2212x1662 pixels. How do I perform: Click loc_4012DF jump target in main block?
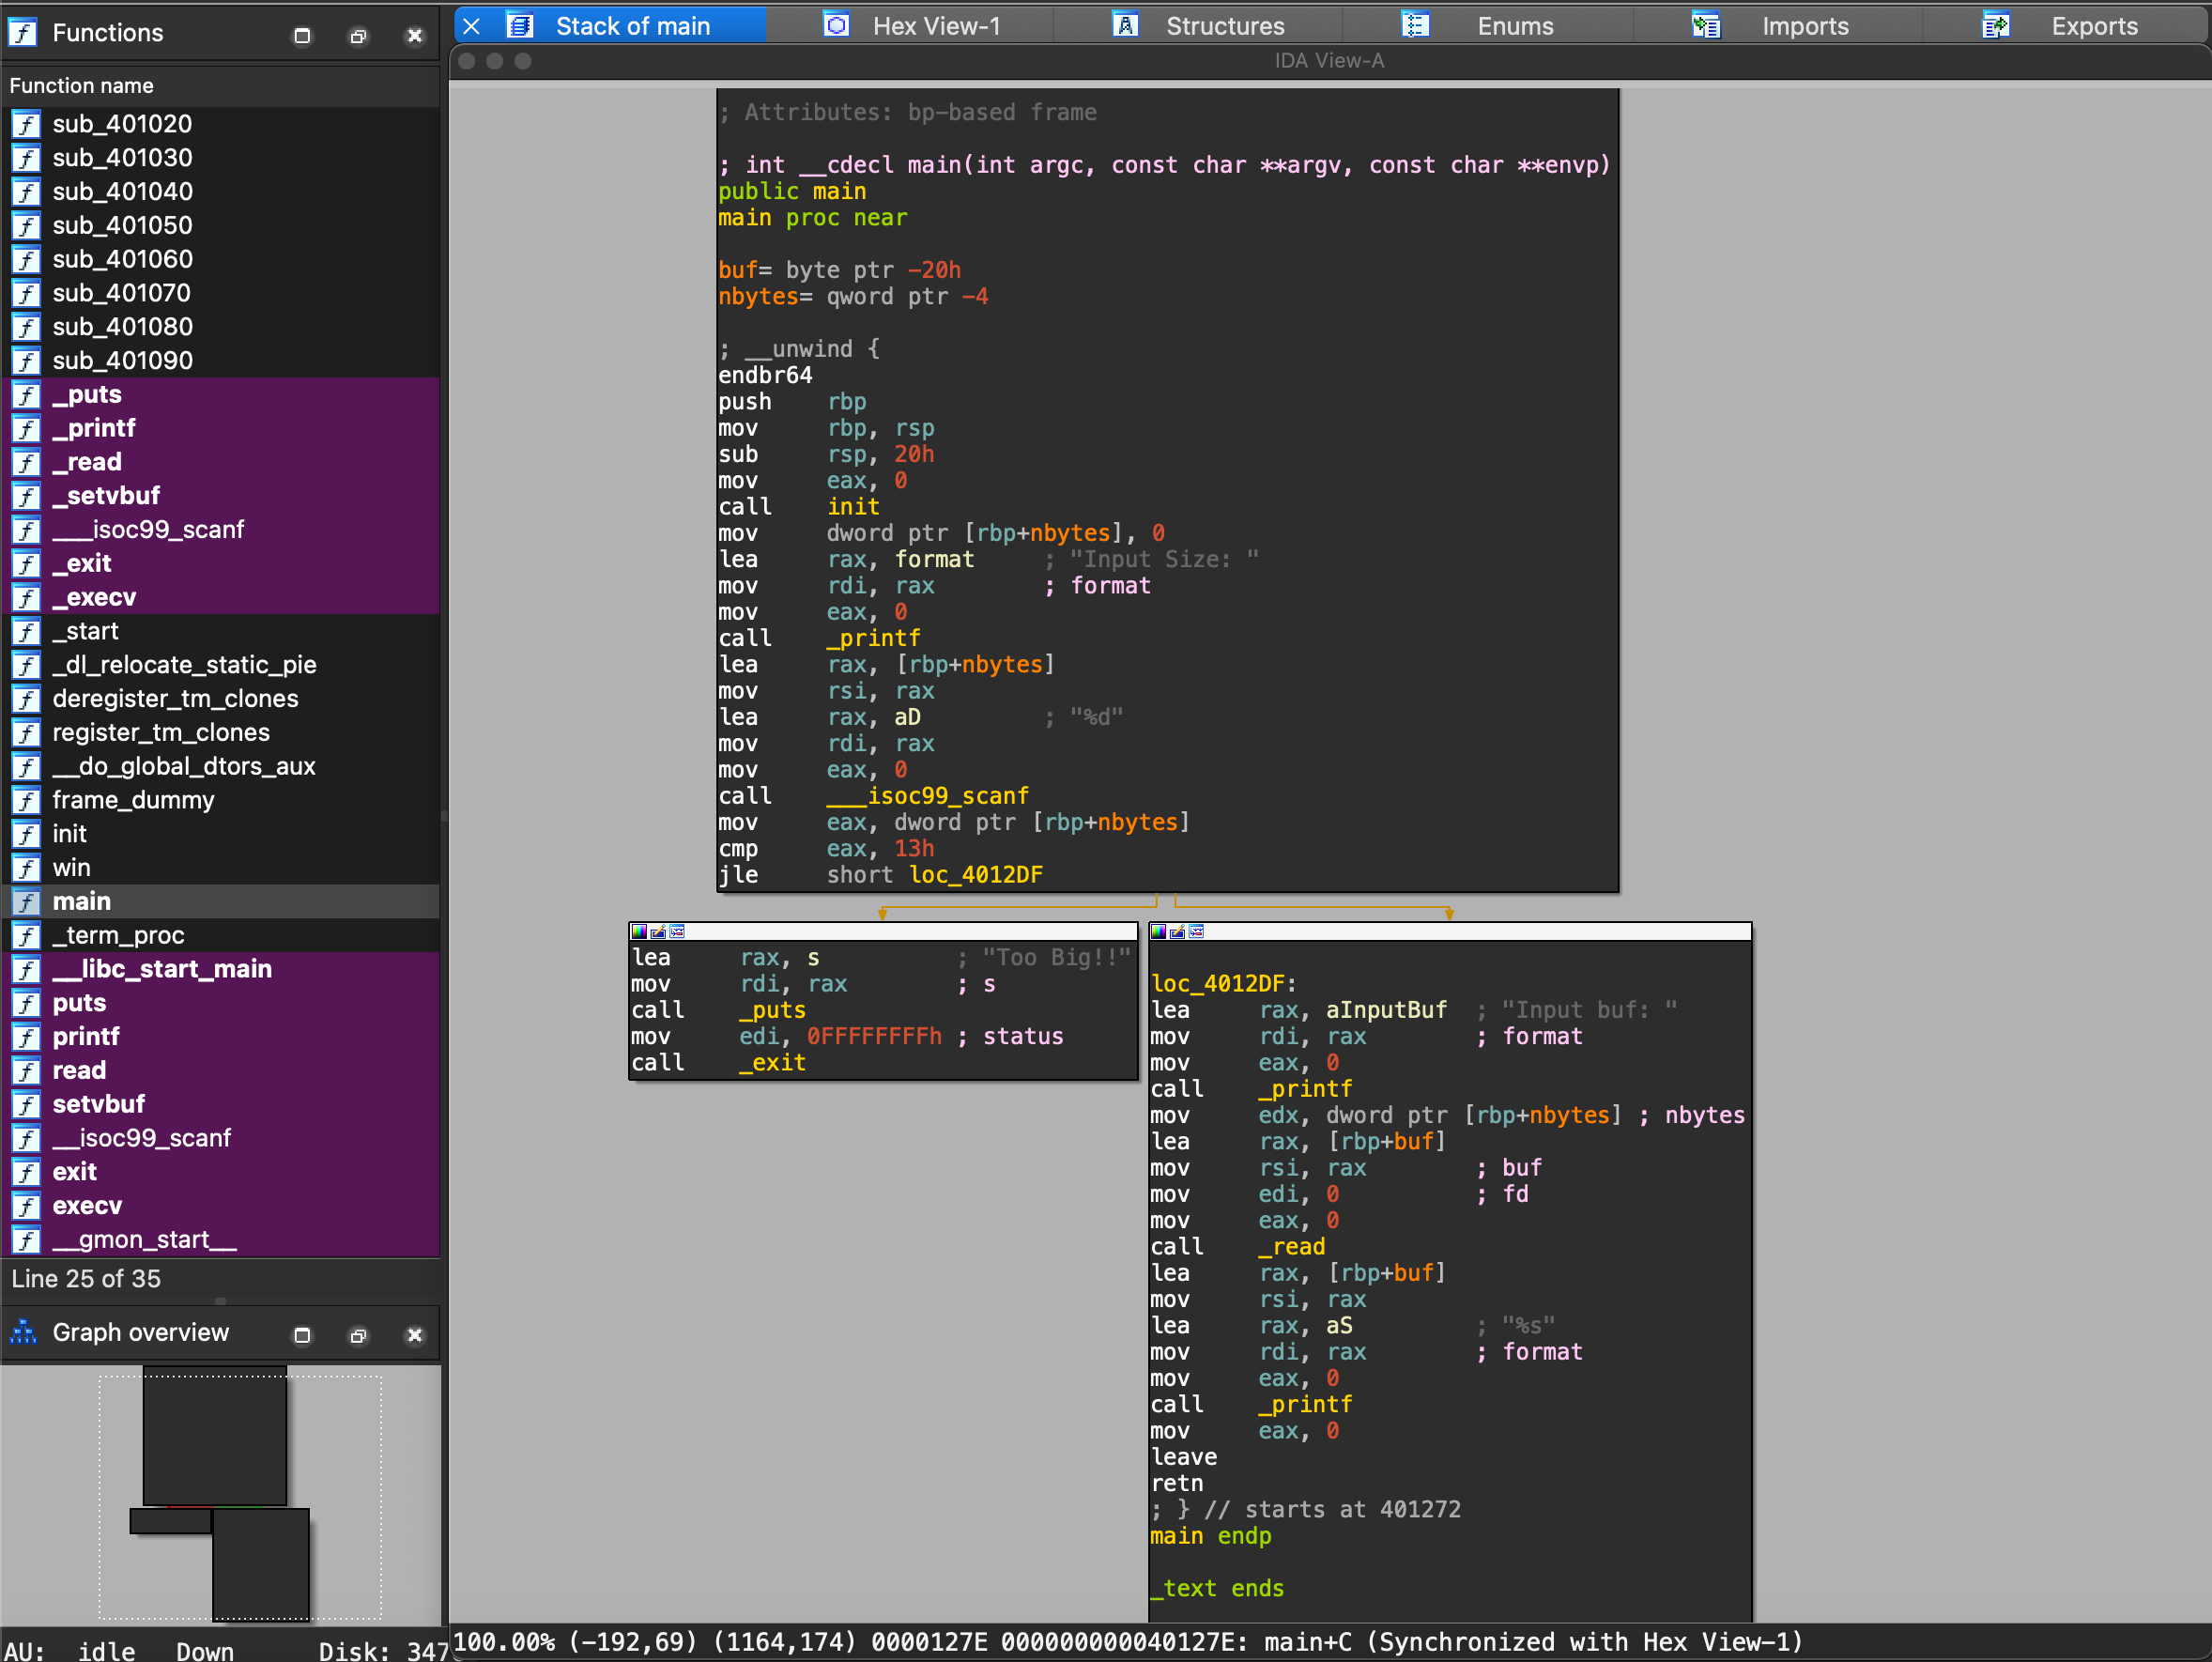[x=976, y=875]
